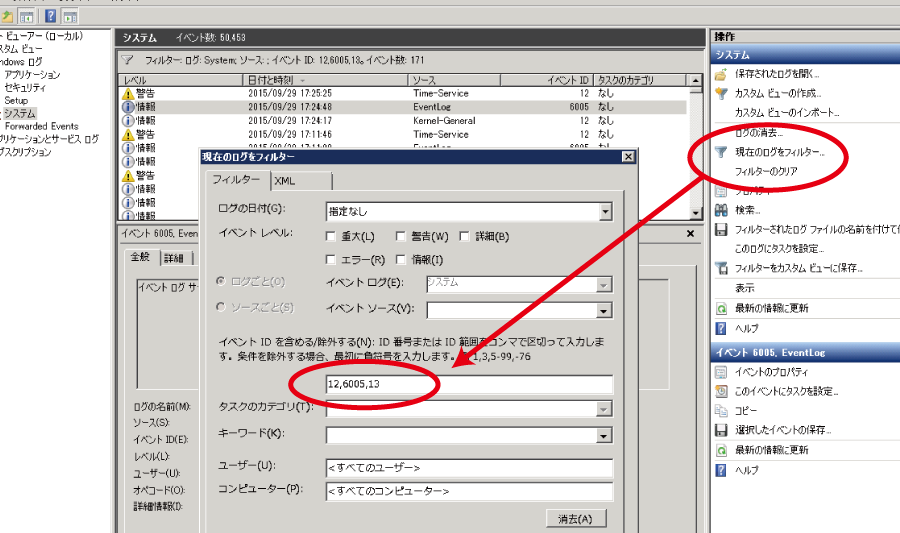Click ログの消去 action link
Image resolution: width=900 pixels, height=533 pixels.
[759, 133]
